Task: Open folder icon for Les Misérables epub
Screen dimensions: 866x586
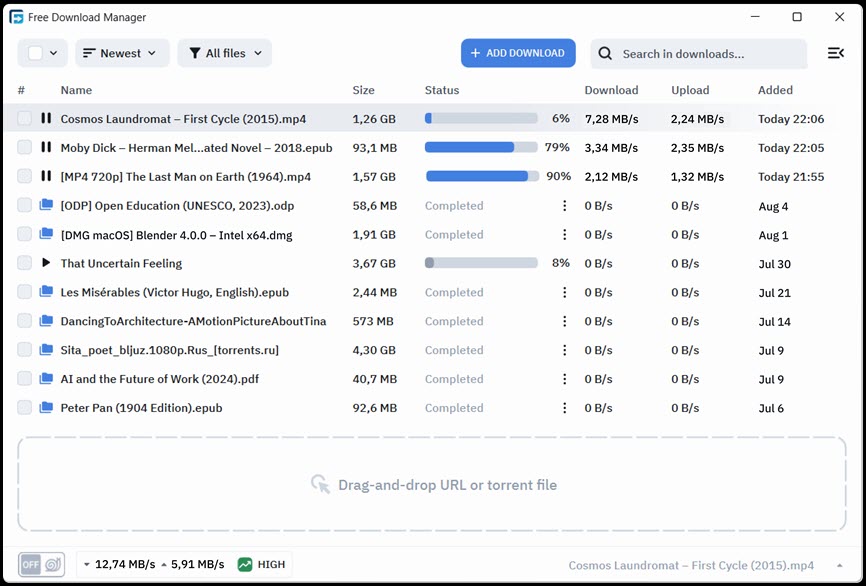Action: [x=46, y=292]
